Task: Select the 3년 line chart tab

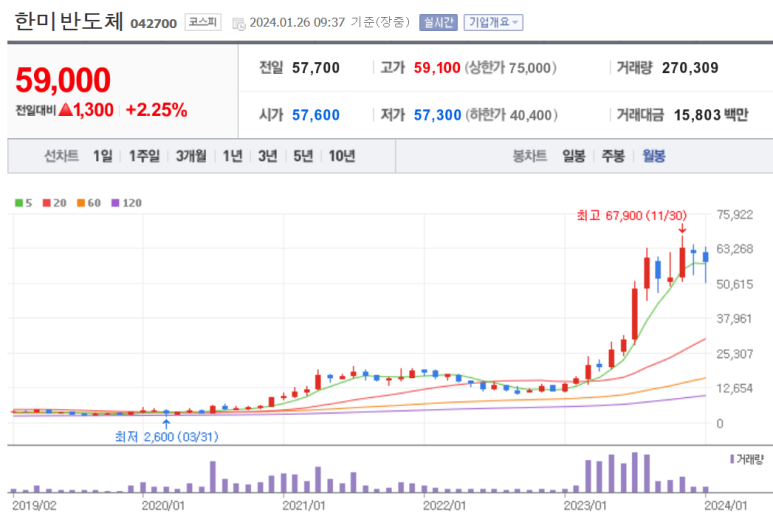Action: pyautogui.click(x=268, y=156)
